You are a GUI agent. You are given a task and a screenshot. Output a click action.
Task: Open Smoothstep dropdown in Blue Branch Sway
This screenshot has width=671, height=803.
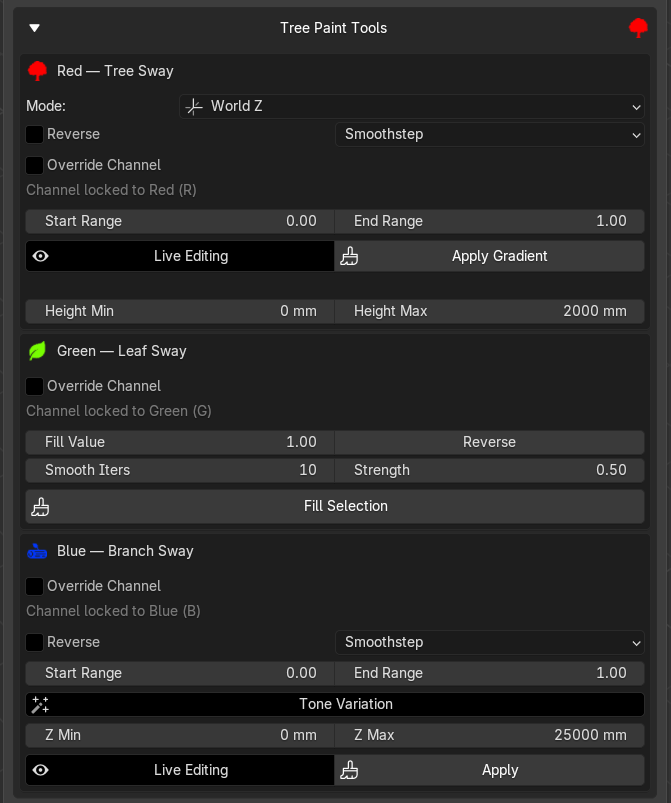coord(489,642)
